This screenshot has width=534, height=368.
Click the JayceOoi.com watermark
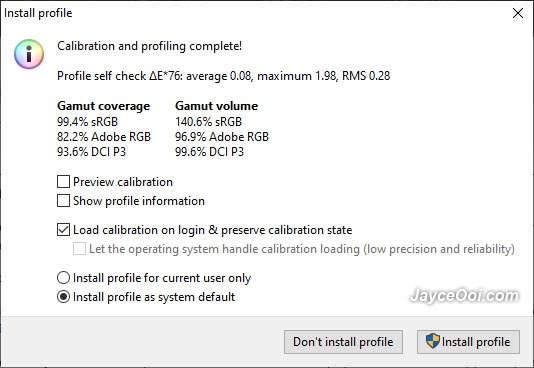tap(465, 295)
